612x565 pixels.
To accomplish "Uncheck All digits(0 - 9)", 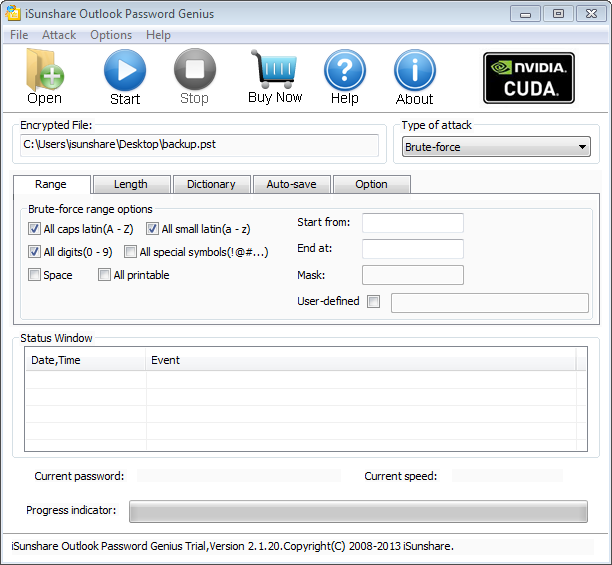I will (x=34, y=252).
